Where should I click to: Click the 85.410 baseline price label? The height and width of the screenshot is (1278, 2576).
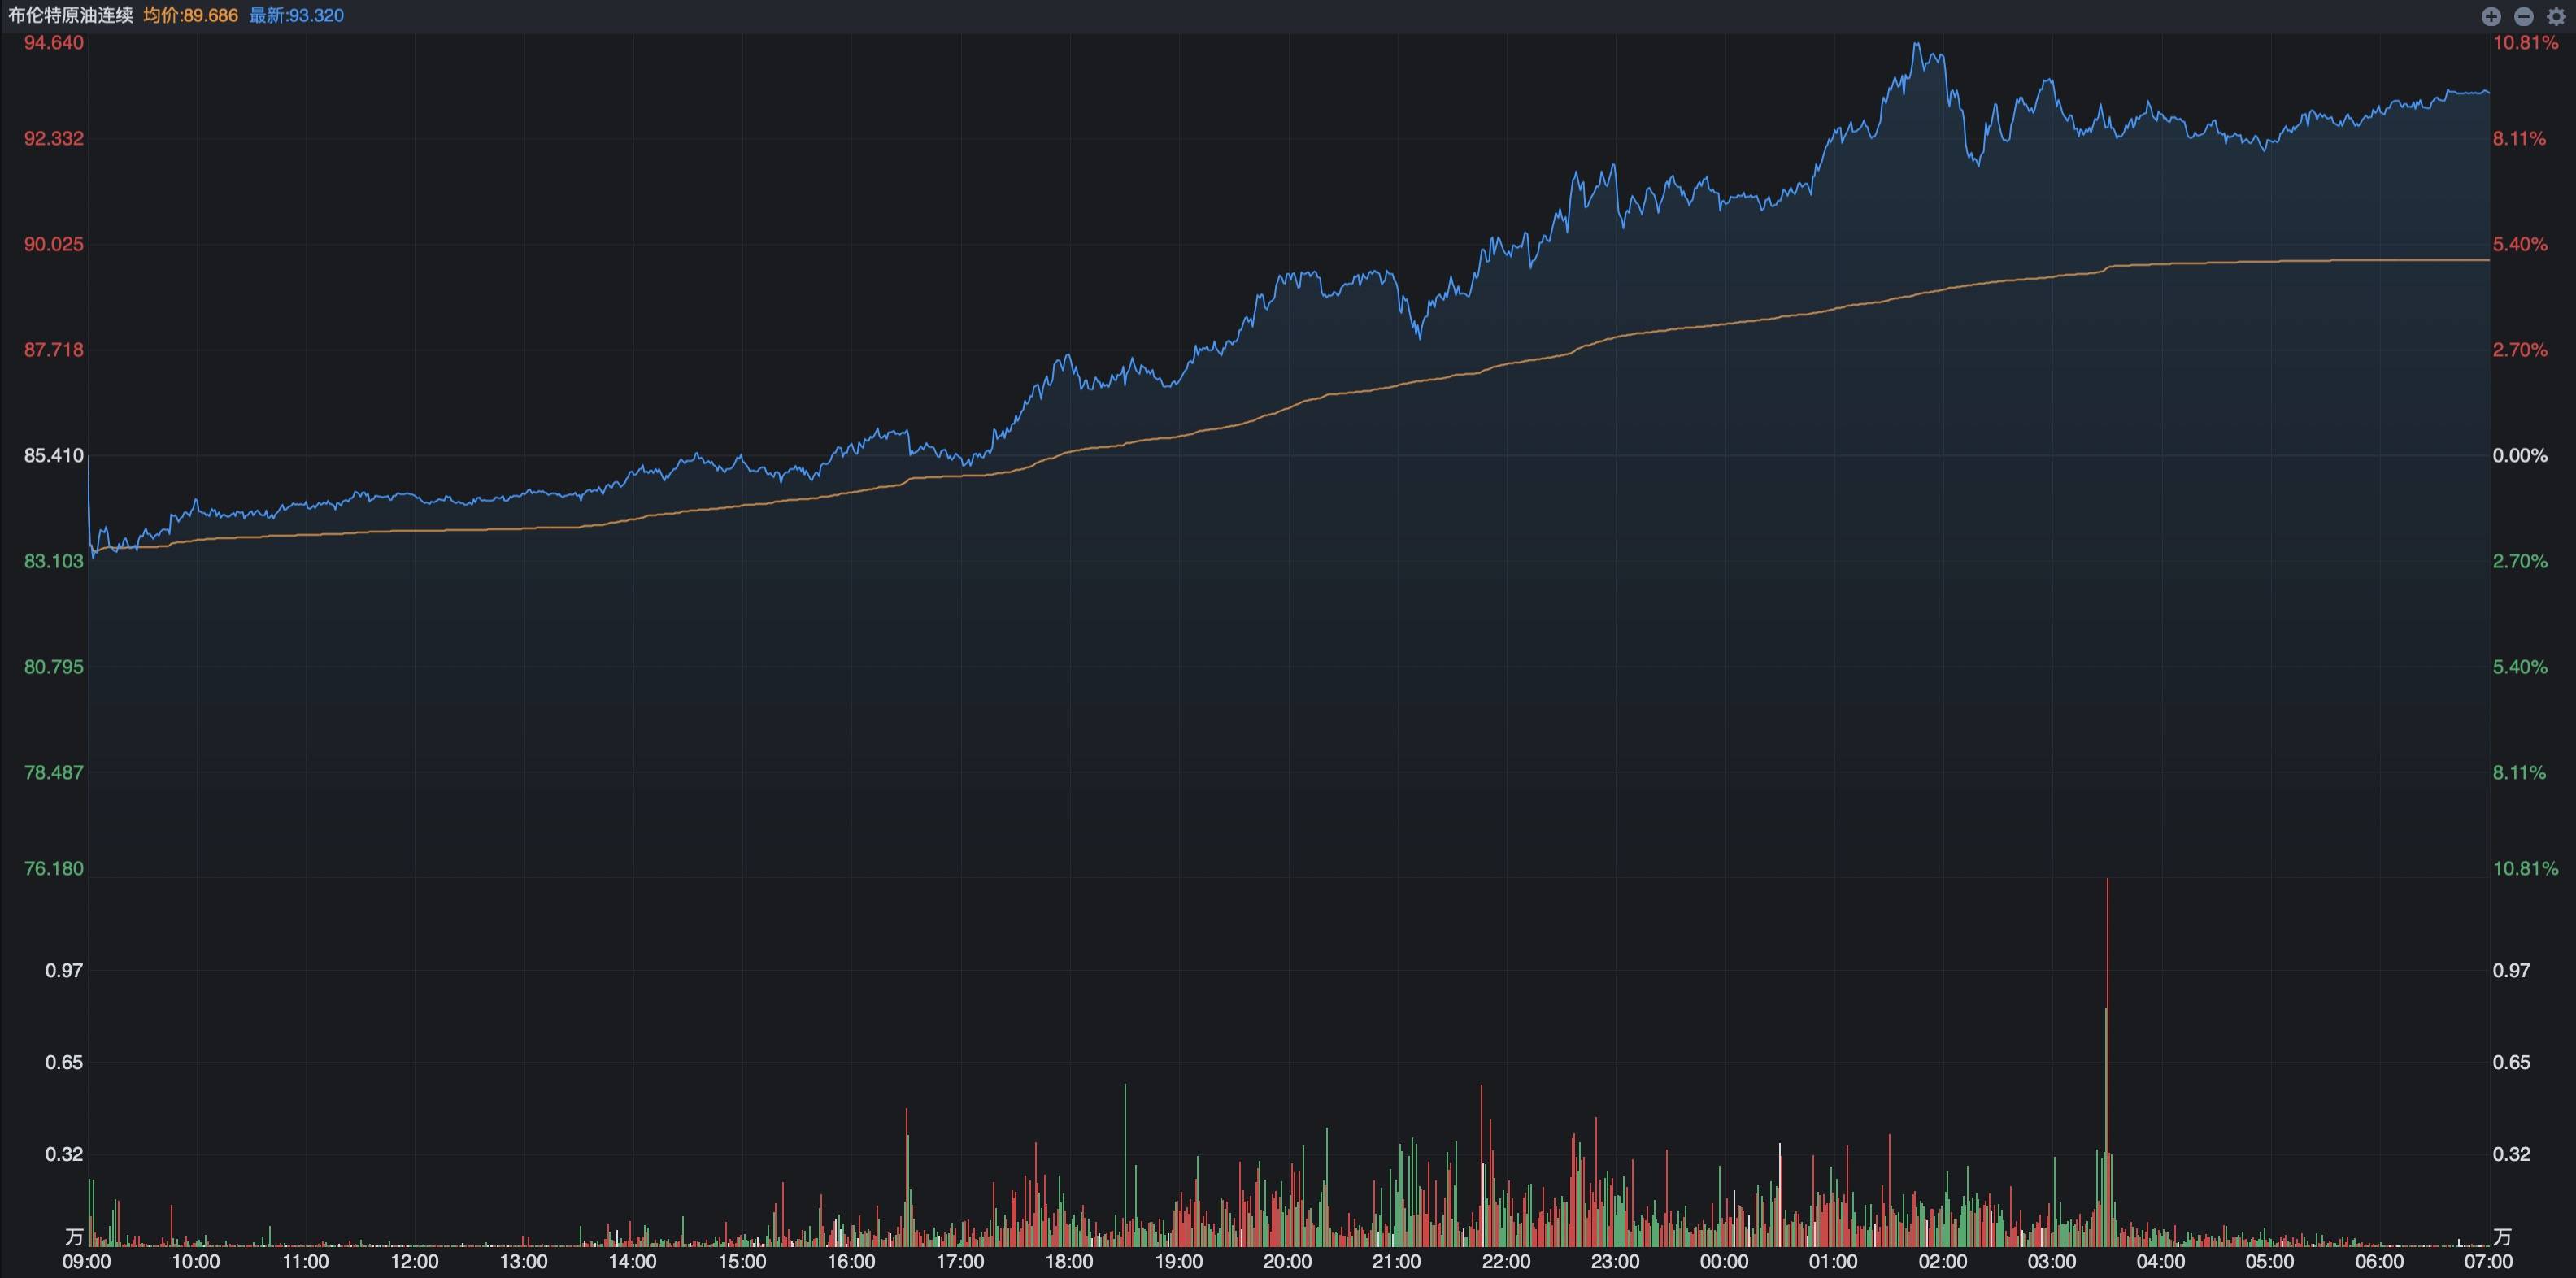pyautogui.click(x=54, y=456)
